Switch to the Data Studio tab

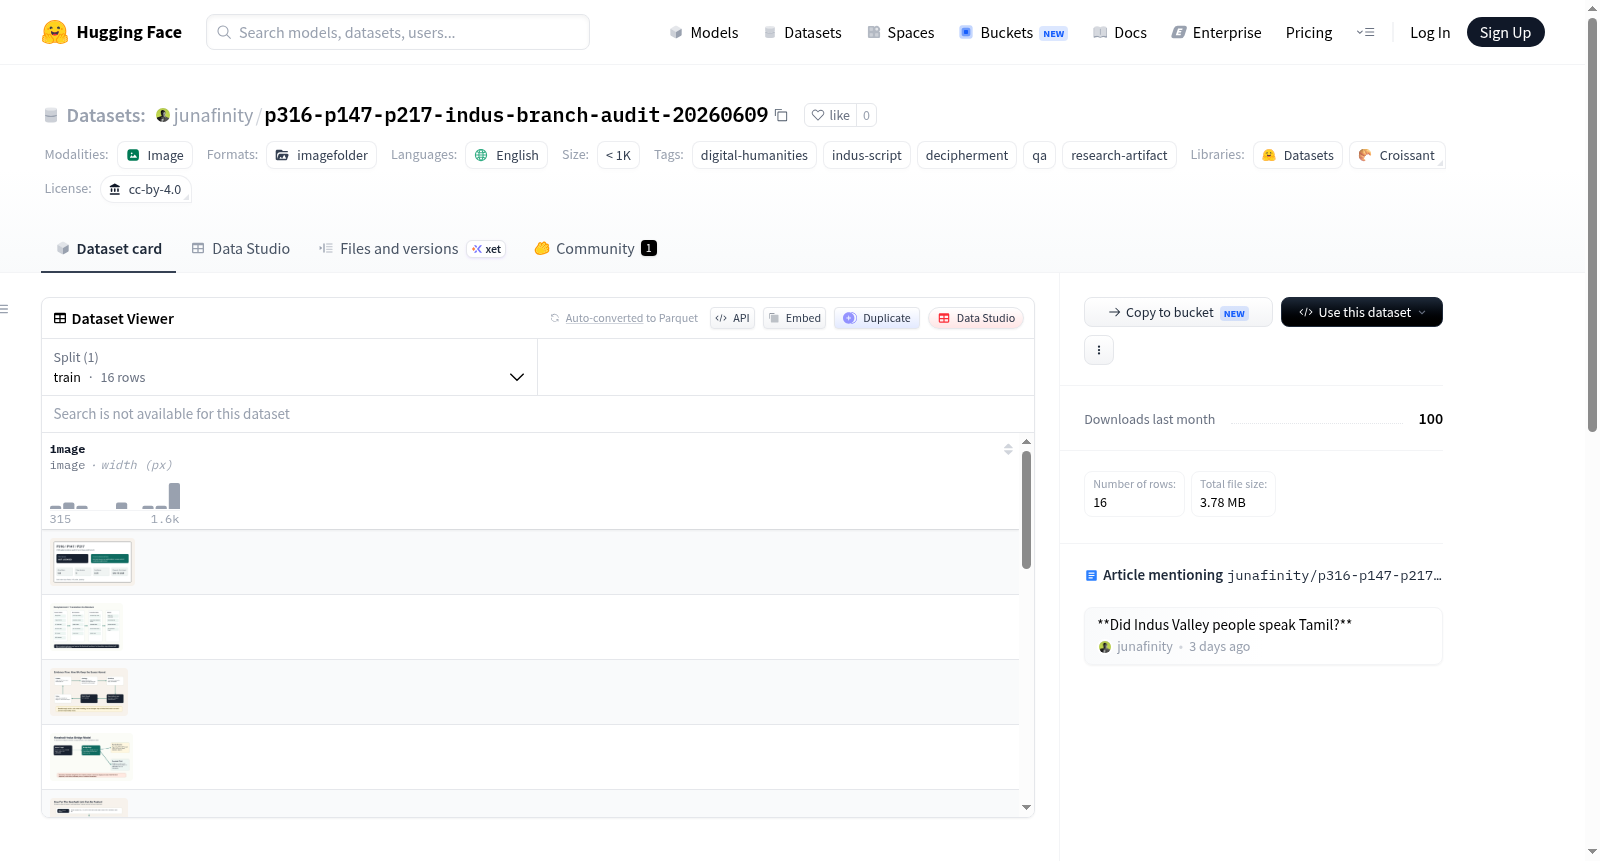[x=240, y=248]
